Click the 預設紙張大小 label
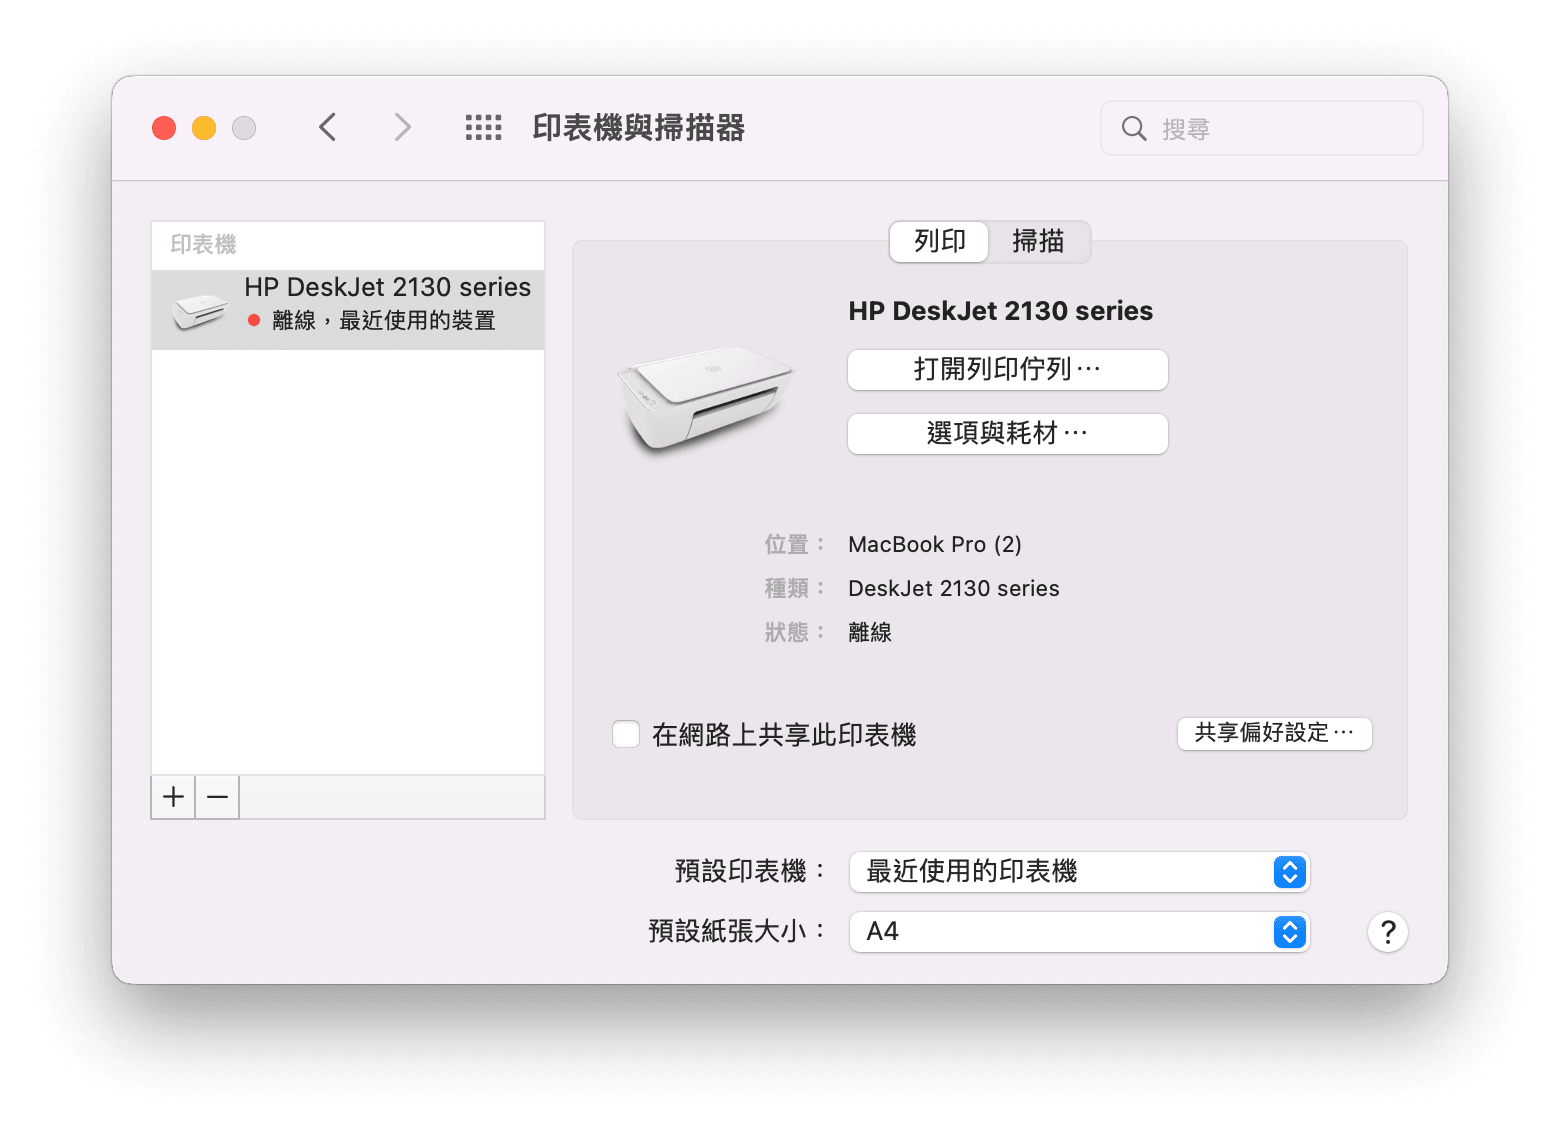This screenshot has height=1132, width=1560. coord(736,931)
